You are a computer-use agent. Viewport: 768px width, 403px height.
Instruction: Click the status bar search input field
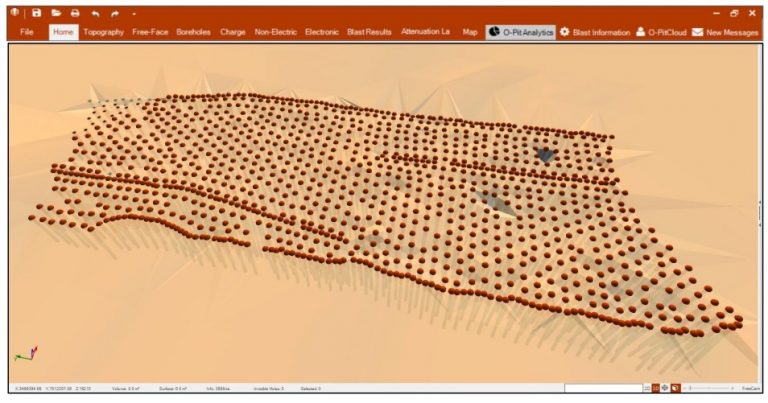click(x=602, y=388)
